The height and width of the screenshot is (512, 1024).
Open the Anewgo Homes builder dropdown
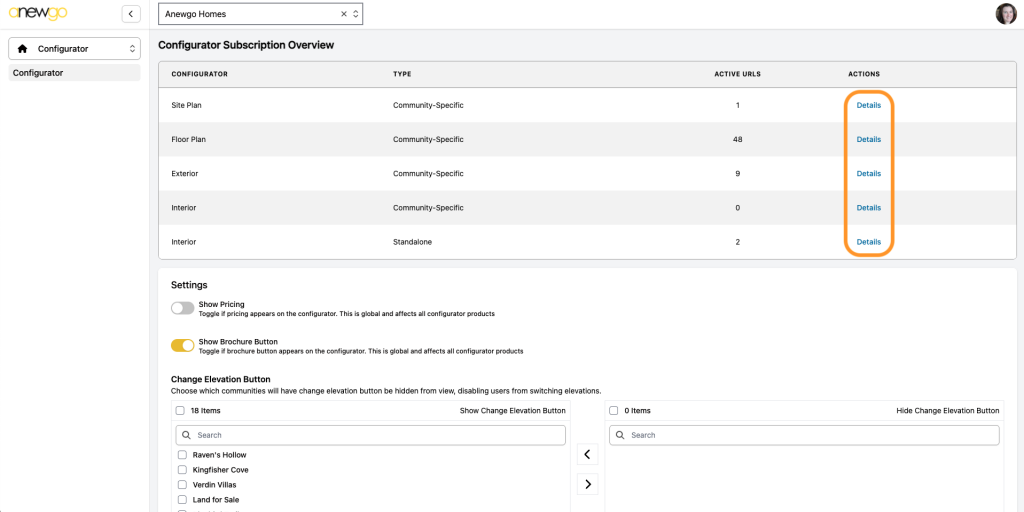click(261, 14)
